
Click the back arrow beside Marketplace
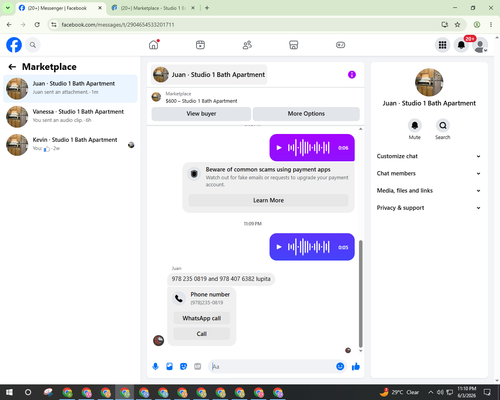12,67
